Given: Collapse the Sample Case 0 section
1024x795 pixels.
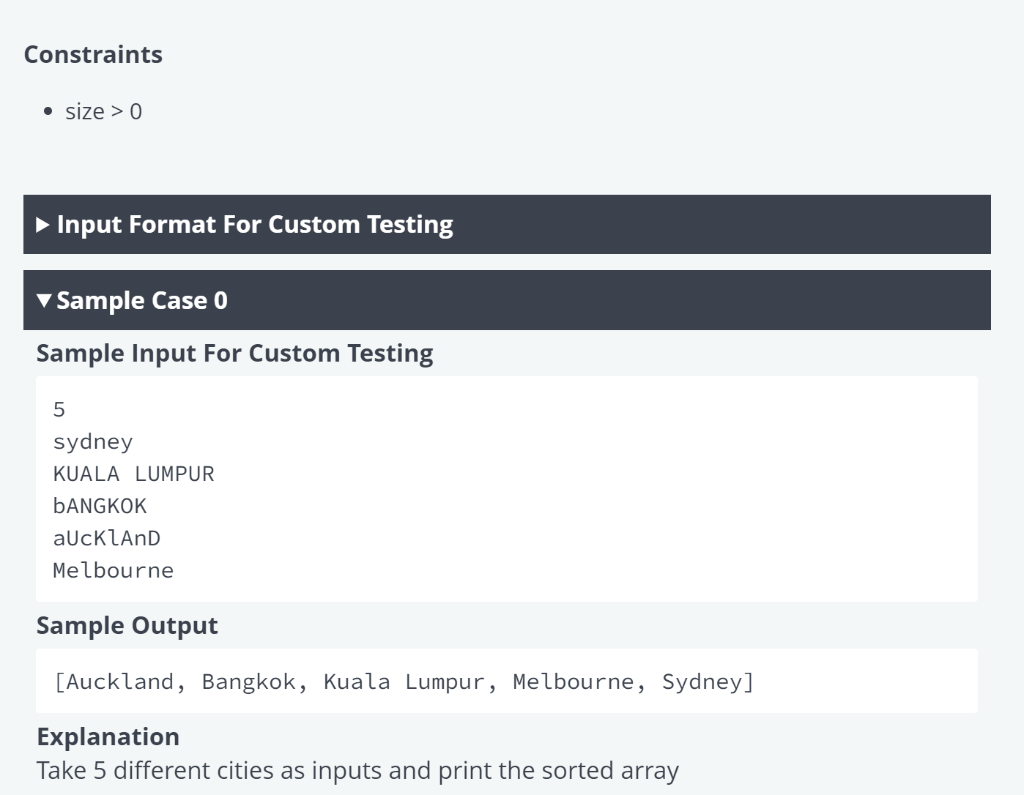Looking at the screenshot, I should (x=142, y=300).
